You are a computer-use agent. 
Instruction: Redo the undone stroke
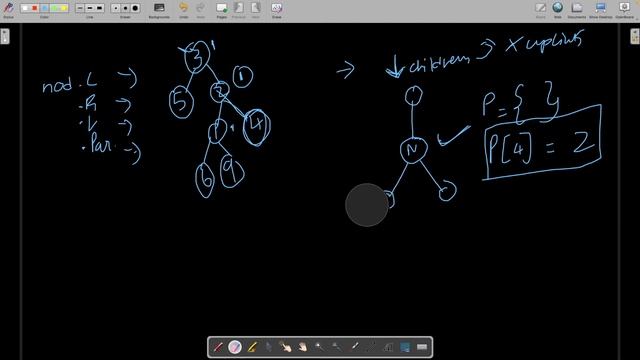pos(200,10)
